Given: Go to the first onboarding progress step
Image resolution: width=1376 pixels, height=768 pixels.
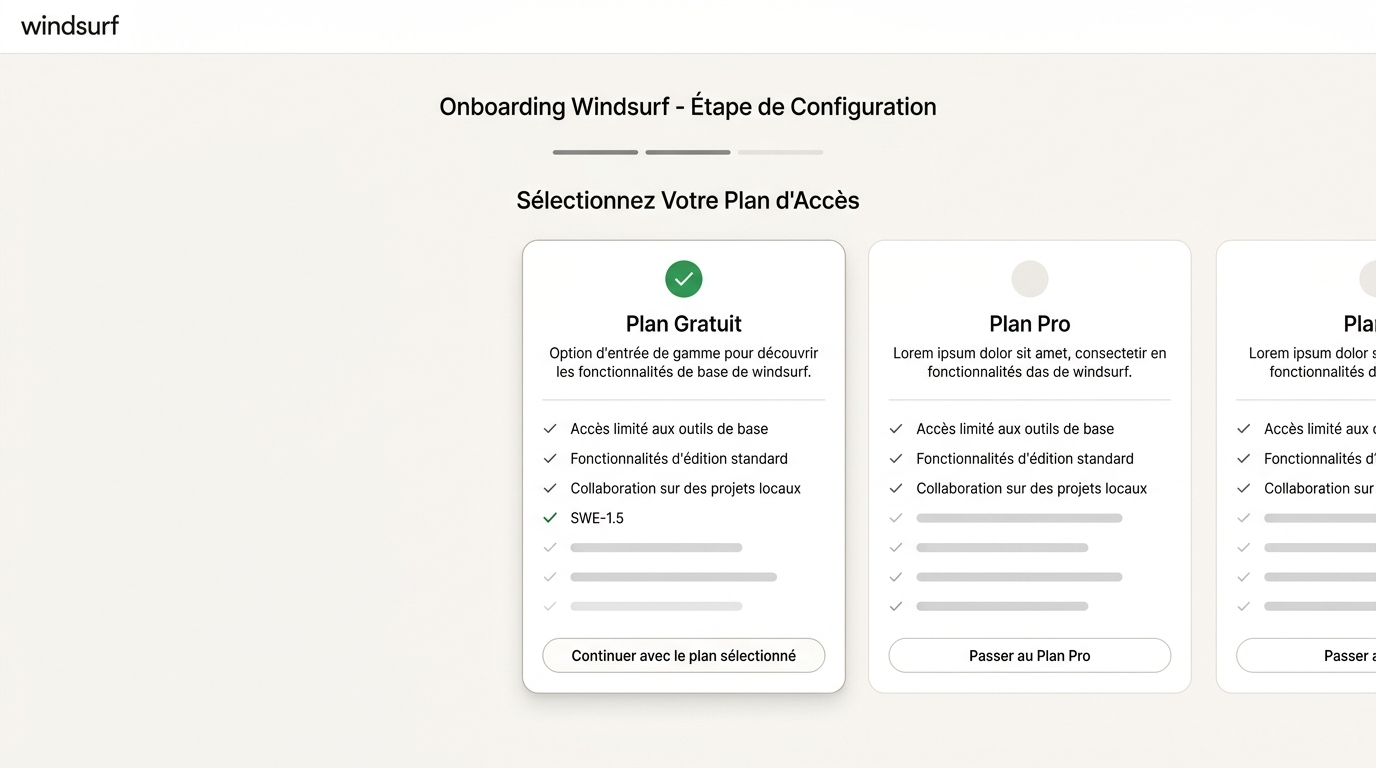Looking at the screenshot, I should (x=595, y=152).
